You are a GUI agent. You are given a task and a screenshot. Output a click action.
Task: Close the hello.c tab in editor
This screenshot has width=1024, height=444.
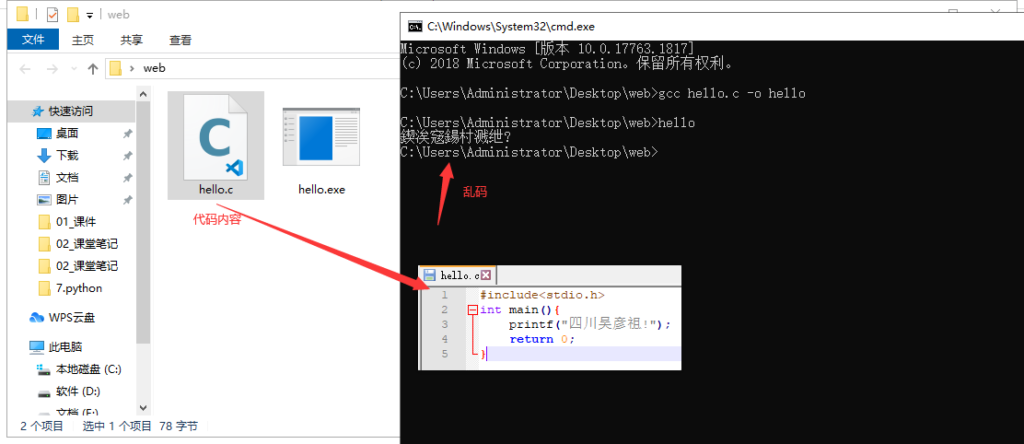tap(488, 275)
